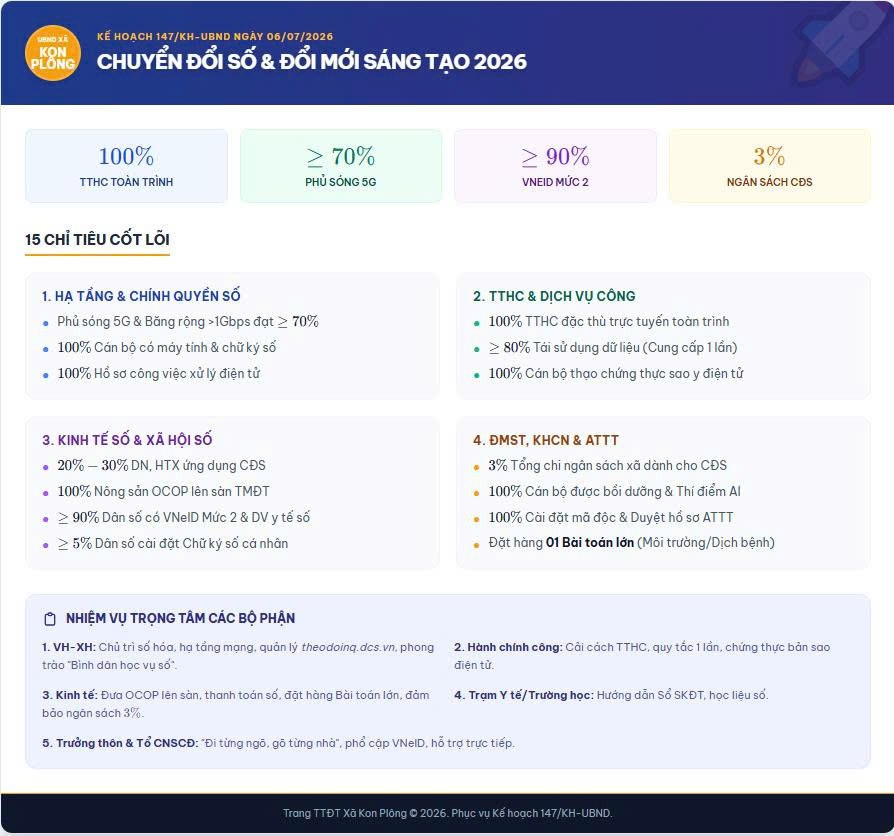Image resolution: width=894 pixels, height=836 pixels.
Task: Click the Kế hoạch 147/KH-UBND header subtitle
Action: coord(215,36)
